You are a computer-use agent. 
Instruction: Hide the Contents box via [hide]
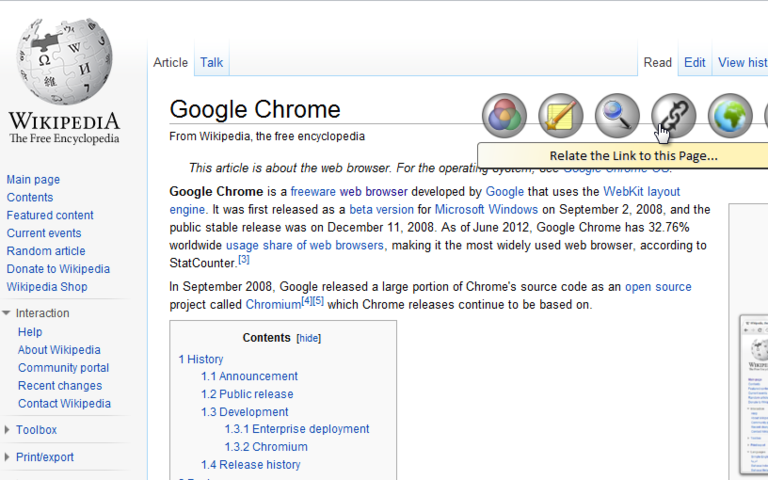pos(309,338)
